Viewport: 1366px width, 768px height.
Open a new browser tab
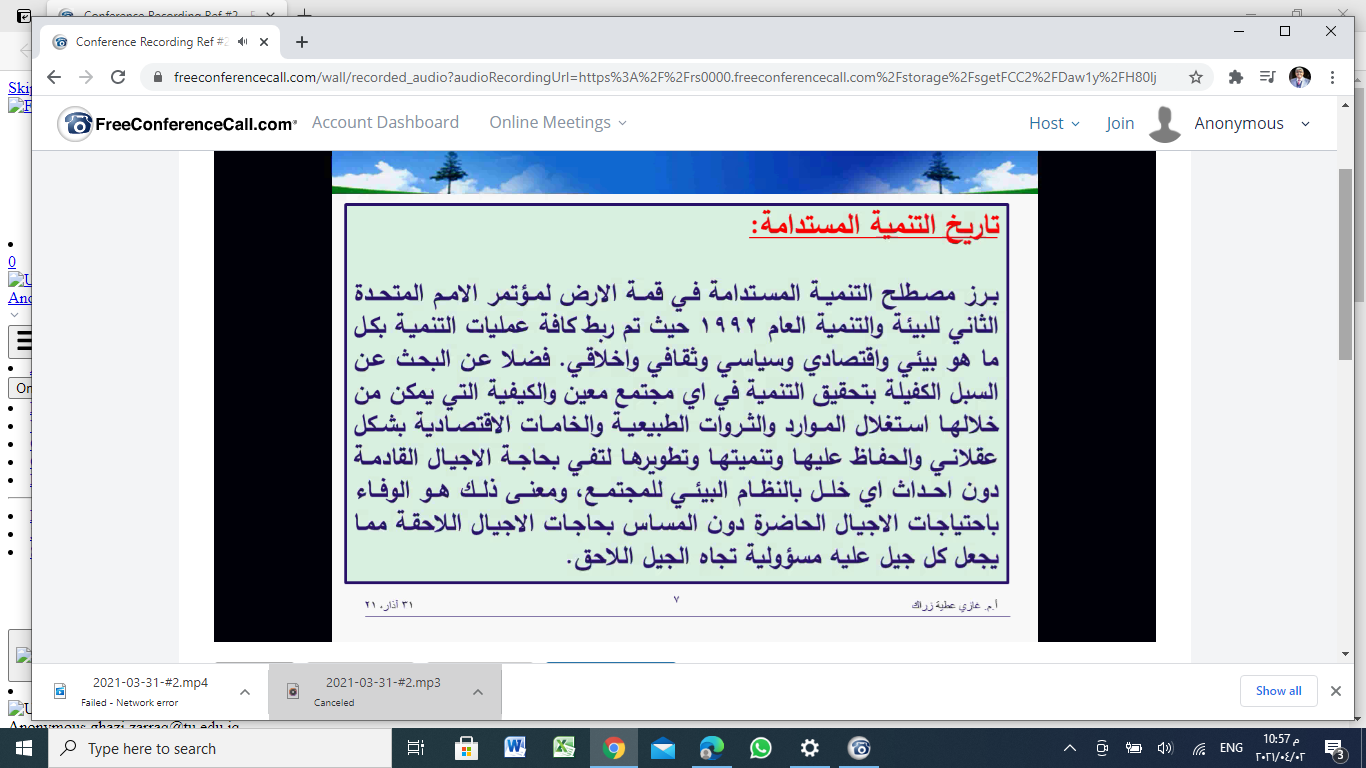(x=302, y=42)
